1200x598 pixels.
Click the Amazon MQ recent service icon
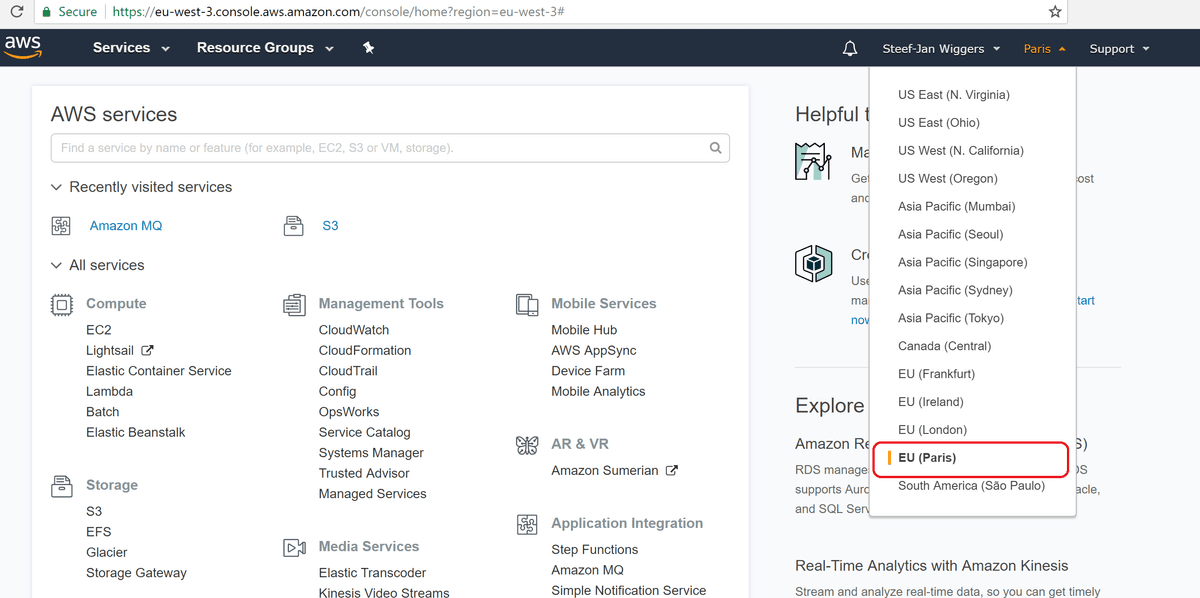[61, 226]
